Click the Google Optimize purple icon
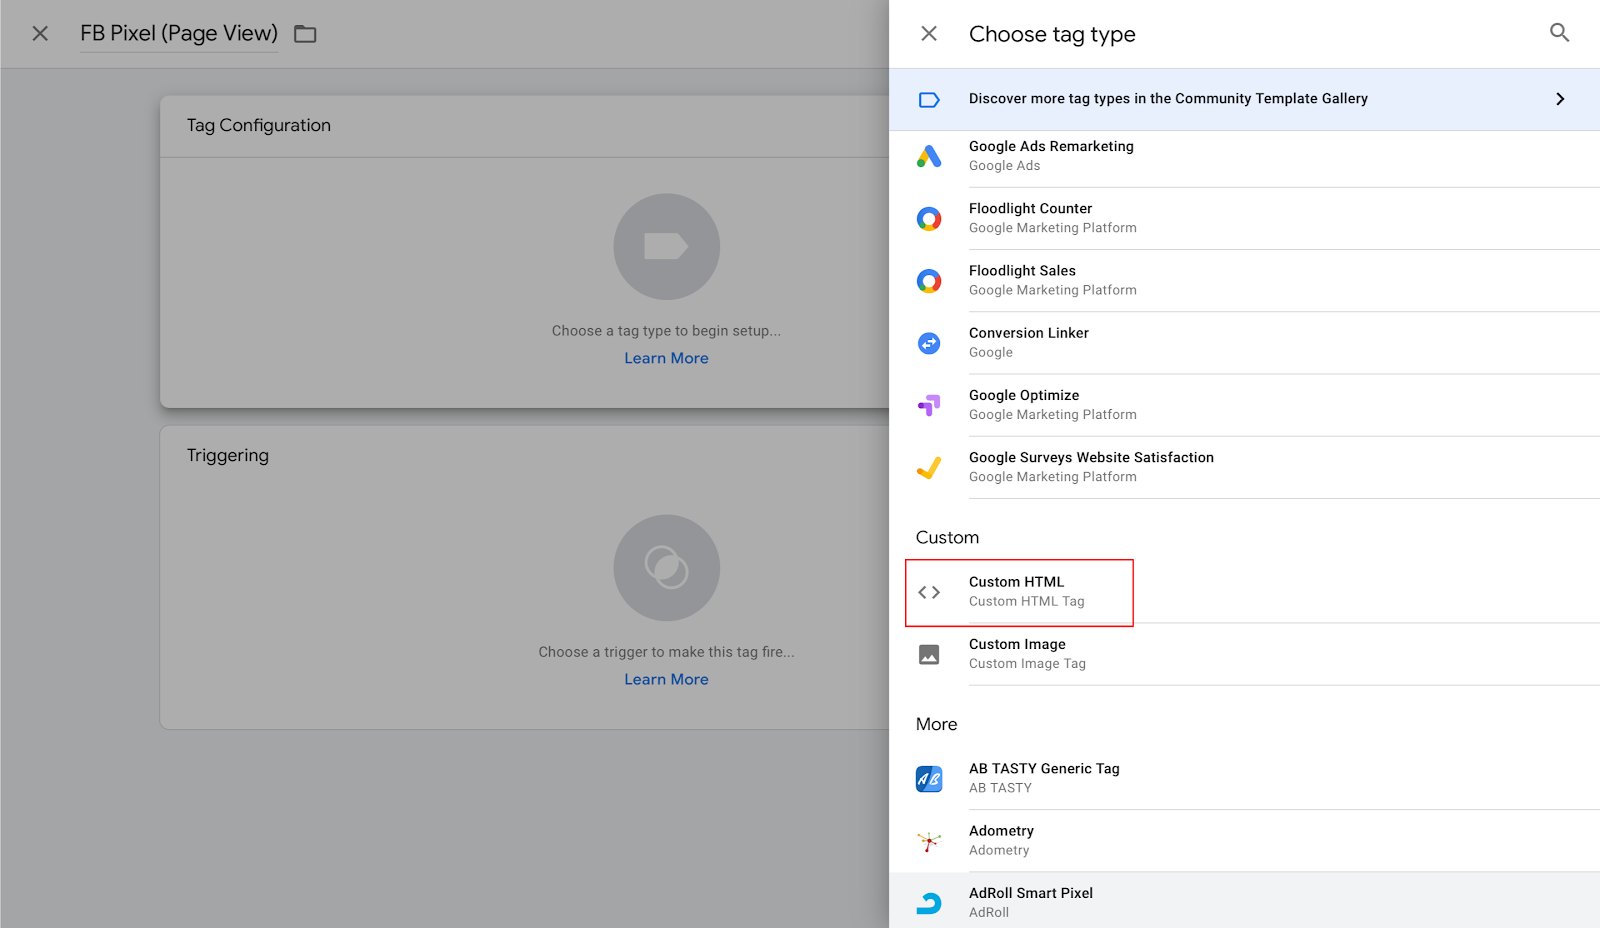 929,405
